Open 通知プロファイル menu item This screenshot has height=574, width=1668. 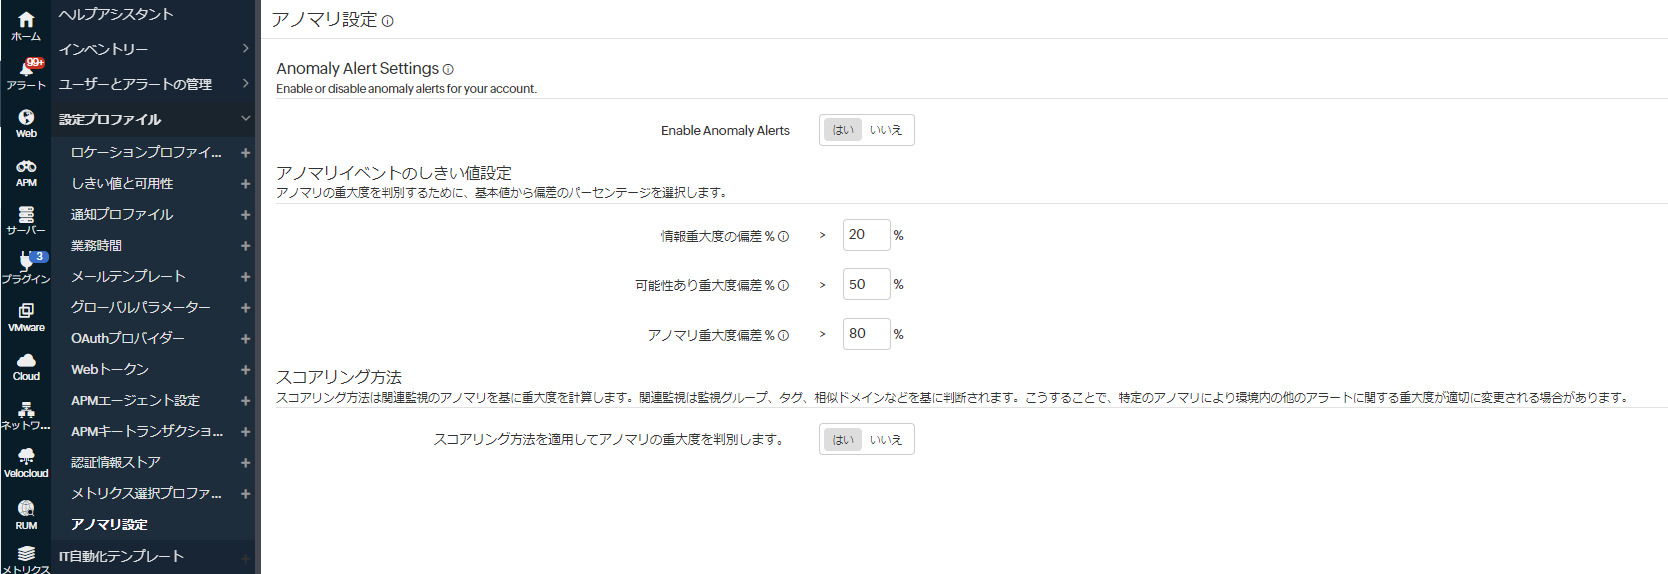122,215
